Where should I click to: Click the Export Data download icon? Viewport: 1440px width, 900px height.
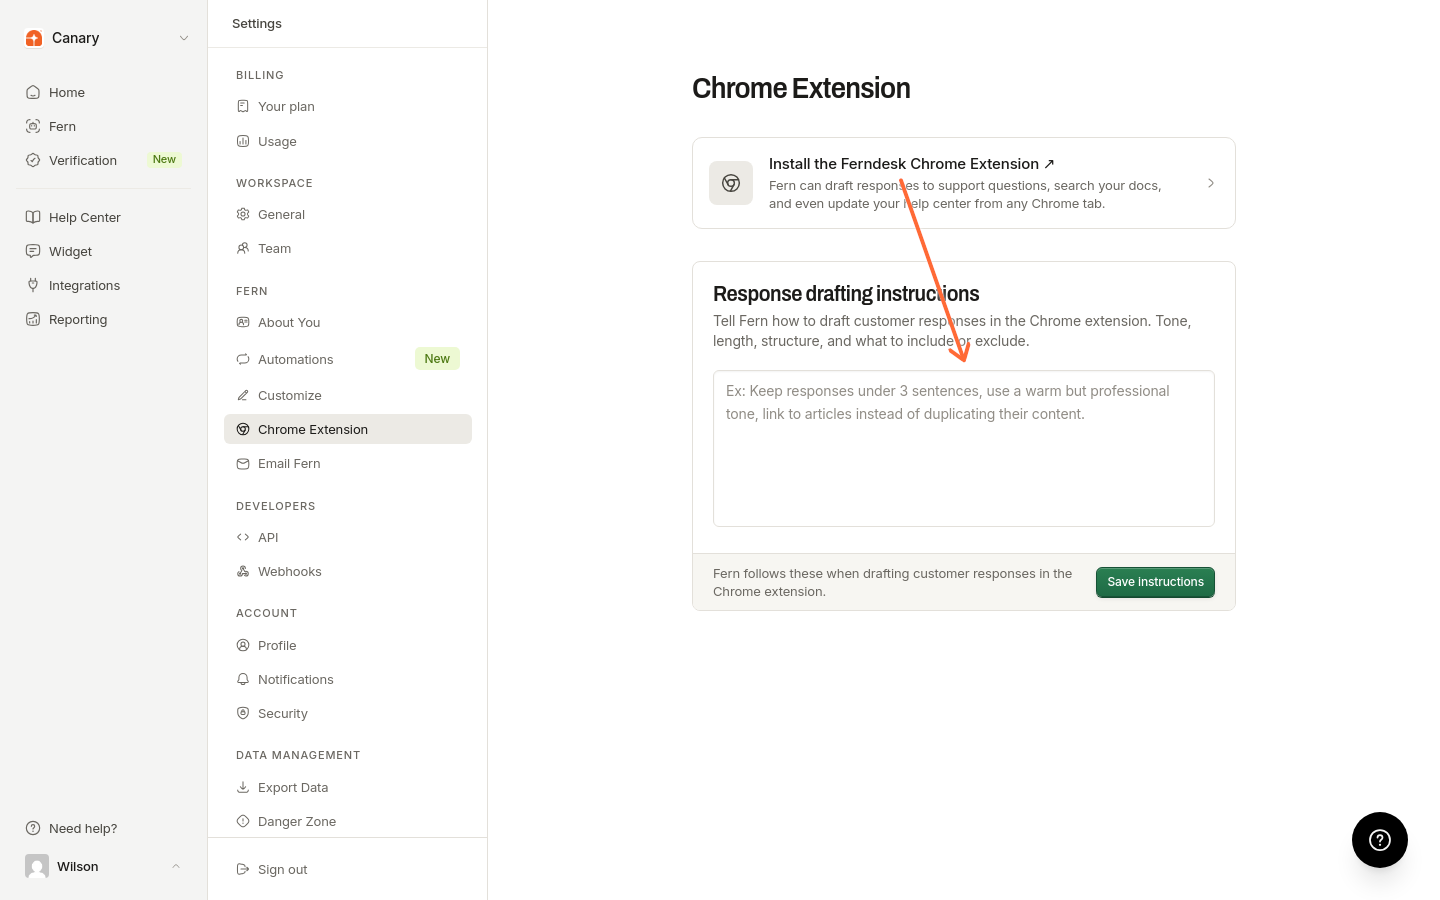click(243, 787)
